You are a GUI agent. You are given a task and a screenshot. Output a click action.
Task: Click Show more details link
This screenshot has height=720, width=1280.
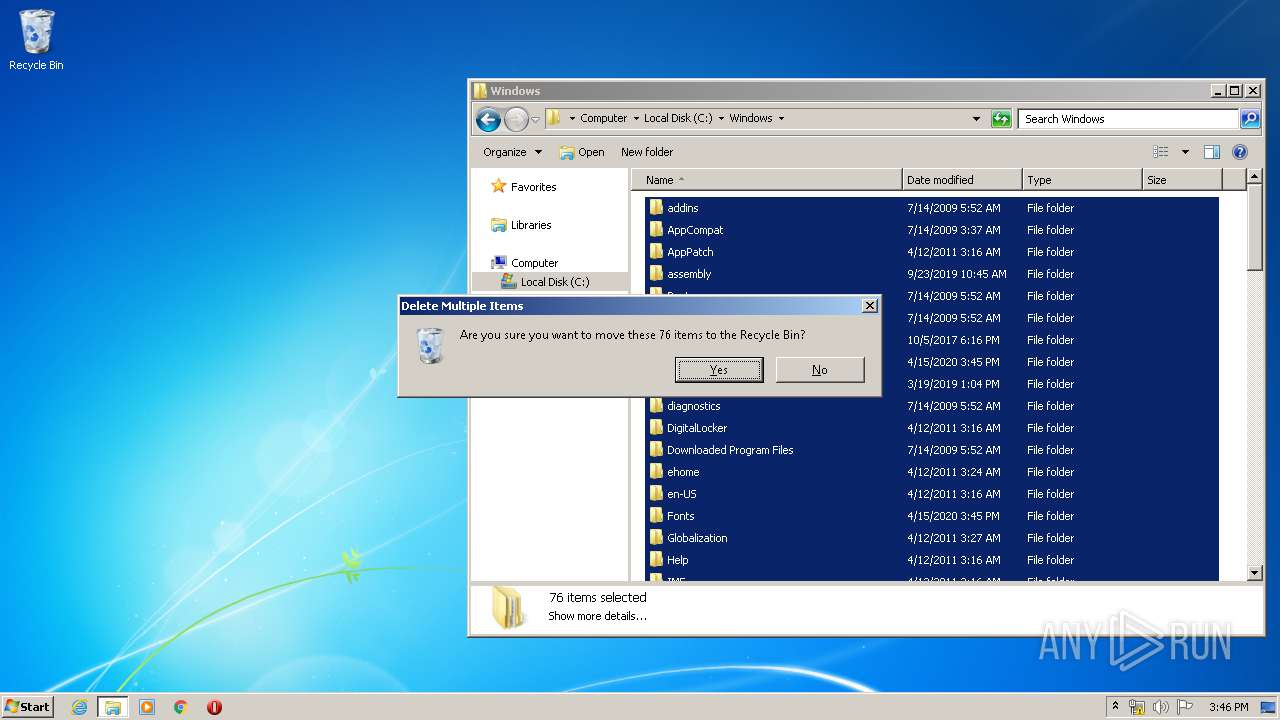[597, 616]
